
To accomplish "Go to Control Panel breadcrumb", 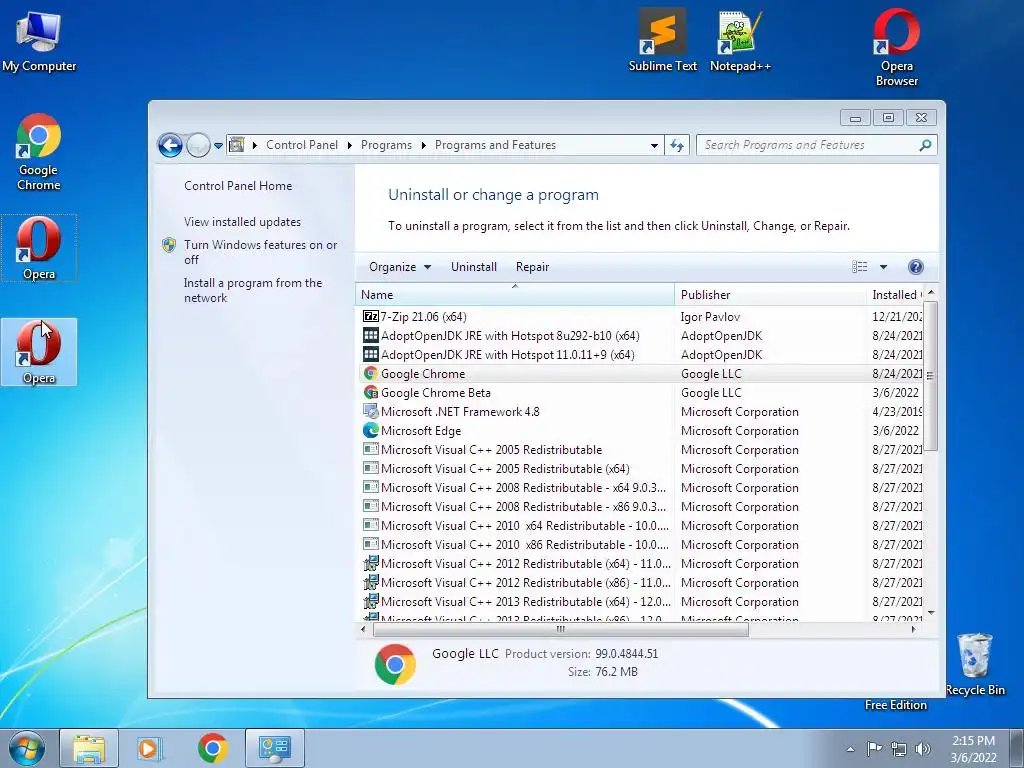I will click(x=302, y=145).
